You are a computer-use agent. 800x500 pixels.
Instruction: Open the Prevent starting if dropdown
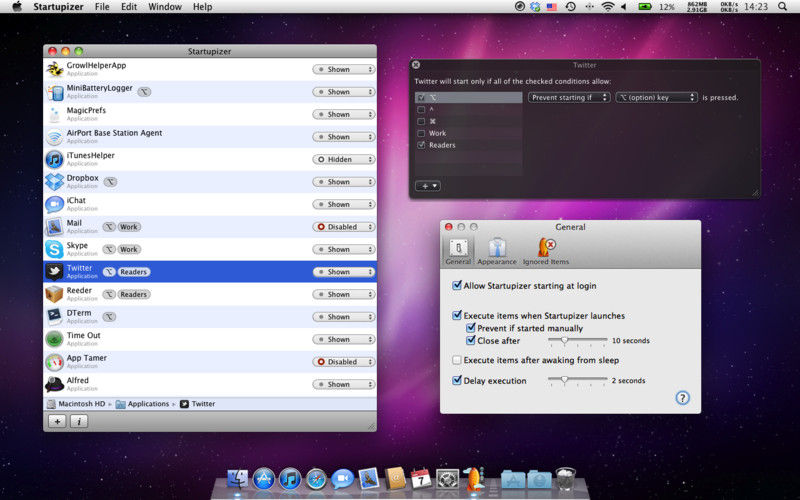[569, 97]
